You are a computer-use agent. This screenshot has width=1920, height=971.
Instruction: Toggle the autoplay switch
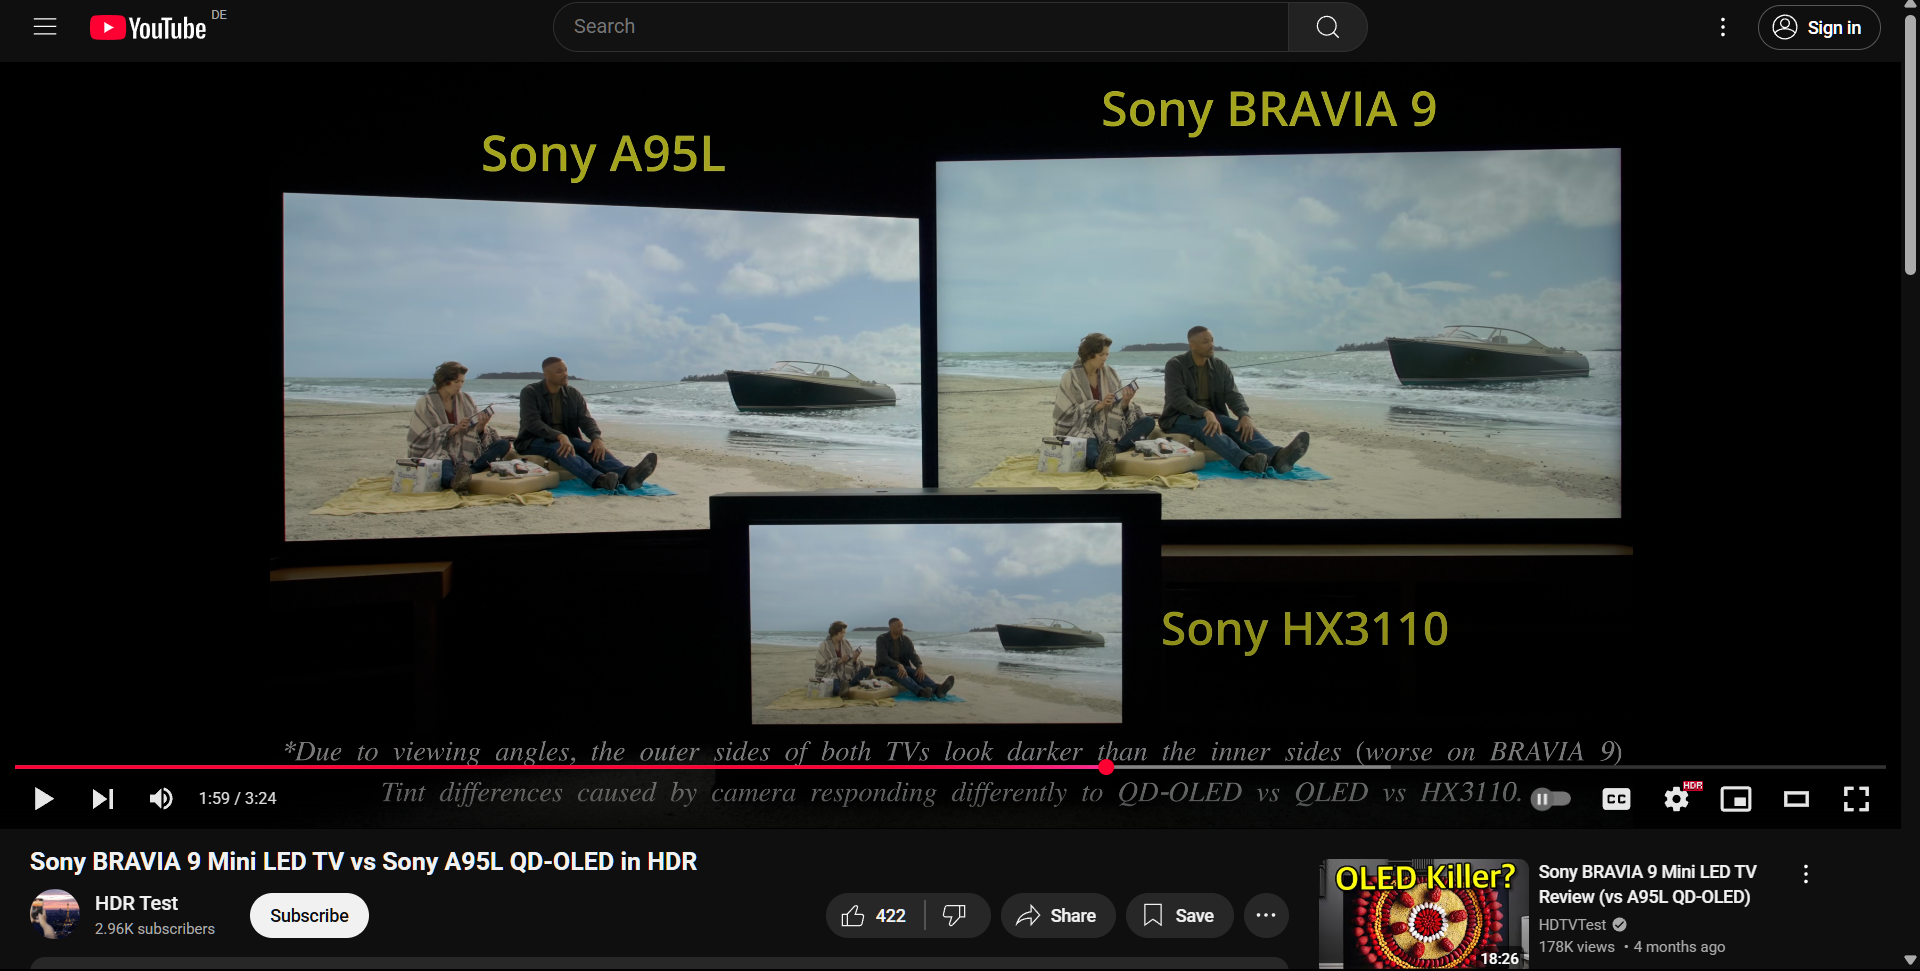coord(1551,799)
